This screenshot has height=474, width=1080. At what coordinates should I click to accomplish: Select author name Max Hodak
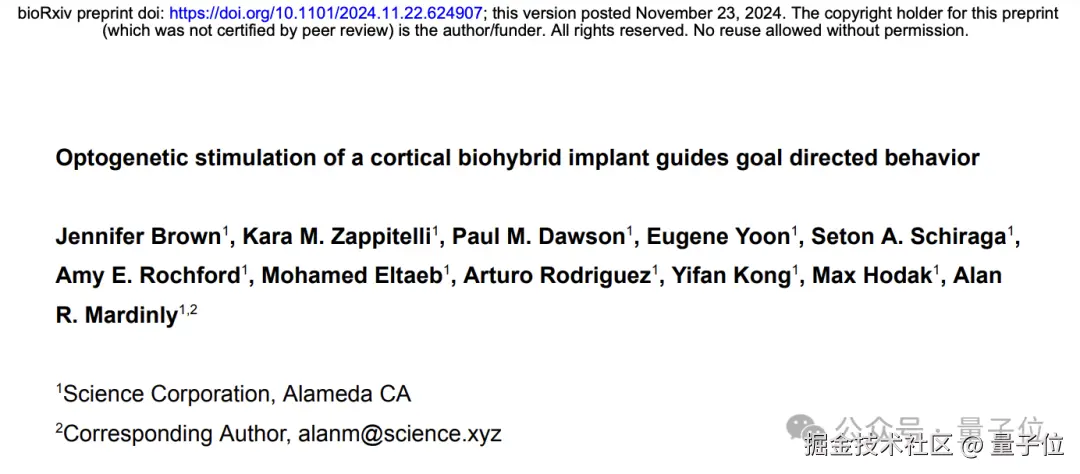(x=872, y=275)
